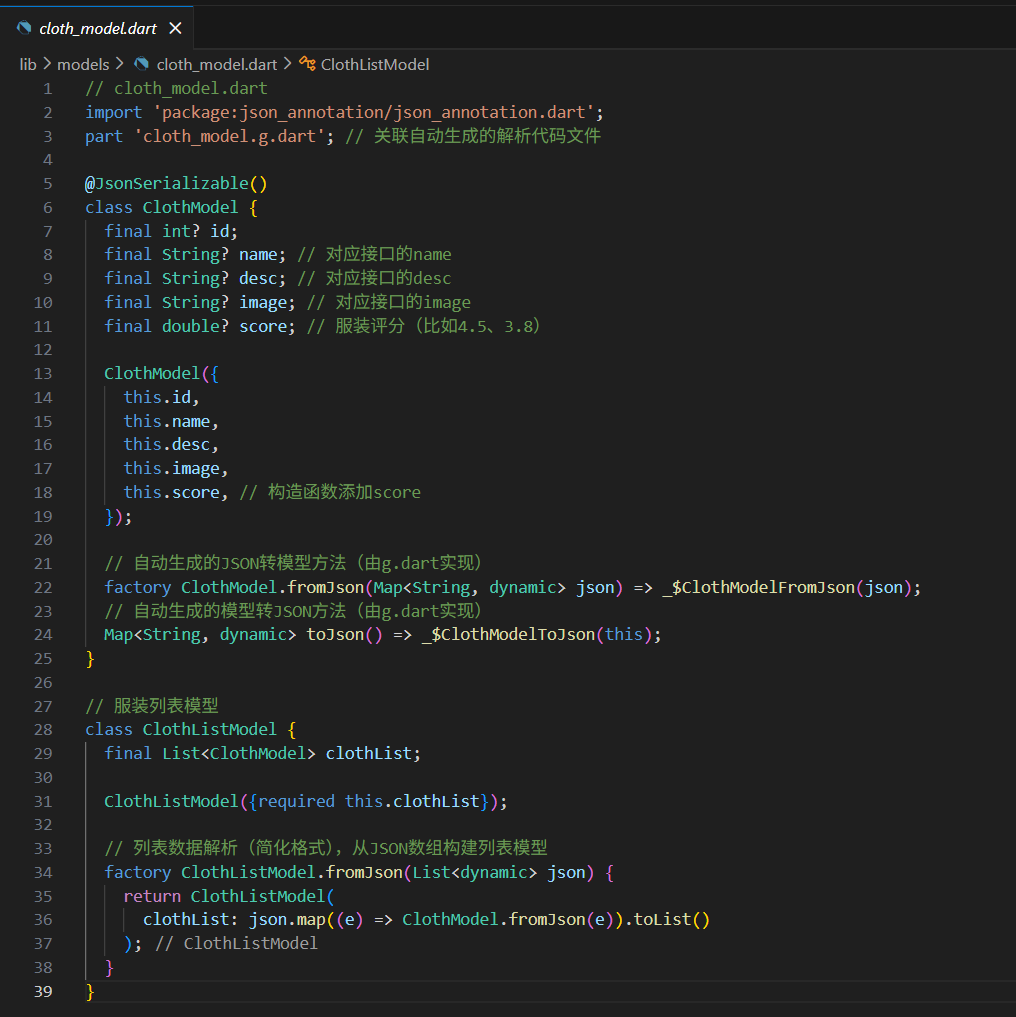Click ClothModel.fromJson factory on line 22

(x=272, y=587)
